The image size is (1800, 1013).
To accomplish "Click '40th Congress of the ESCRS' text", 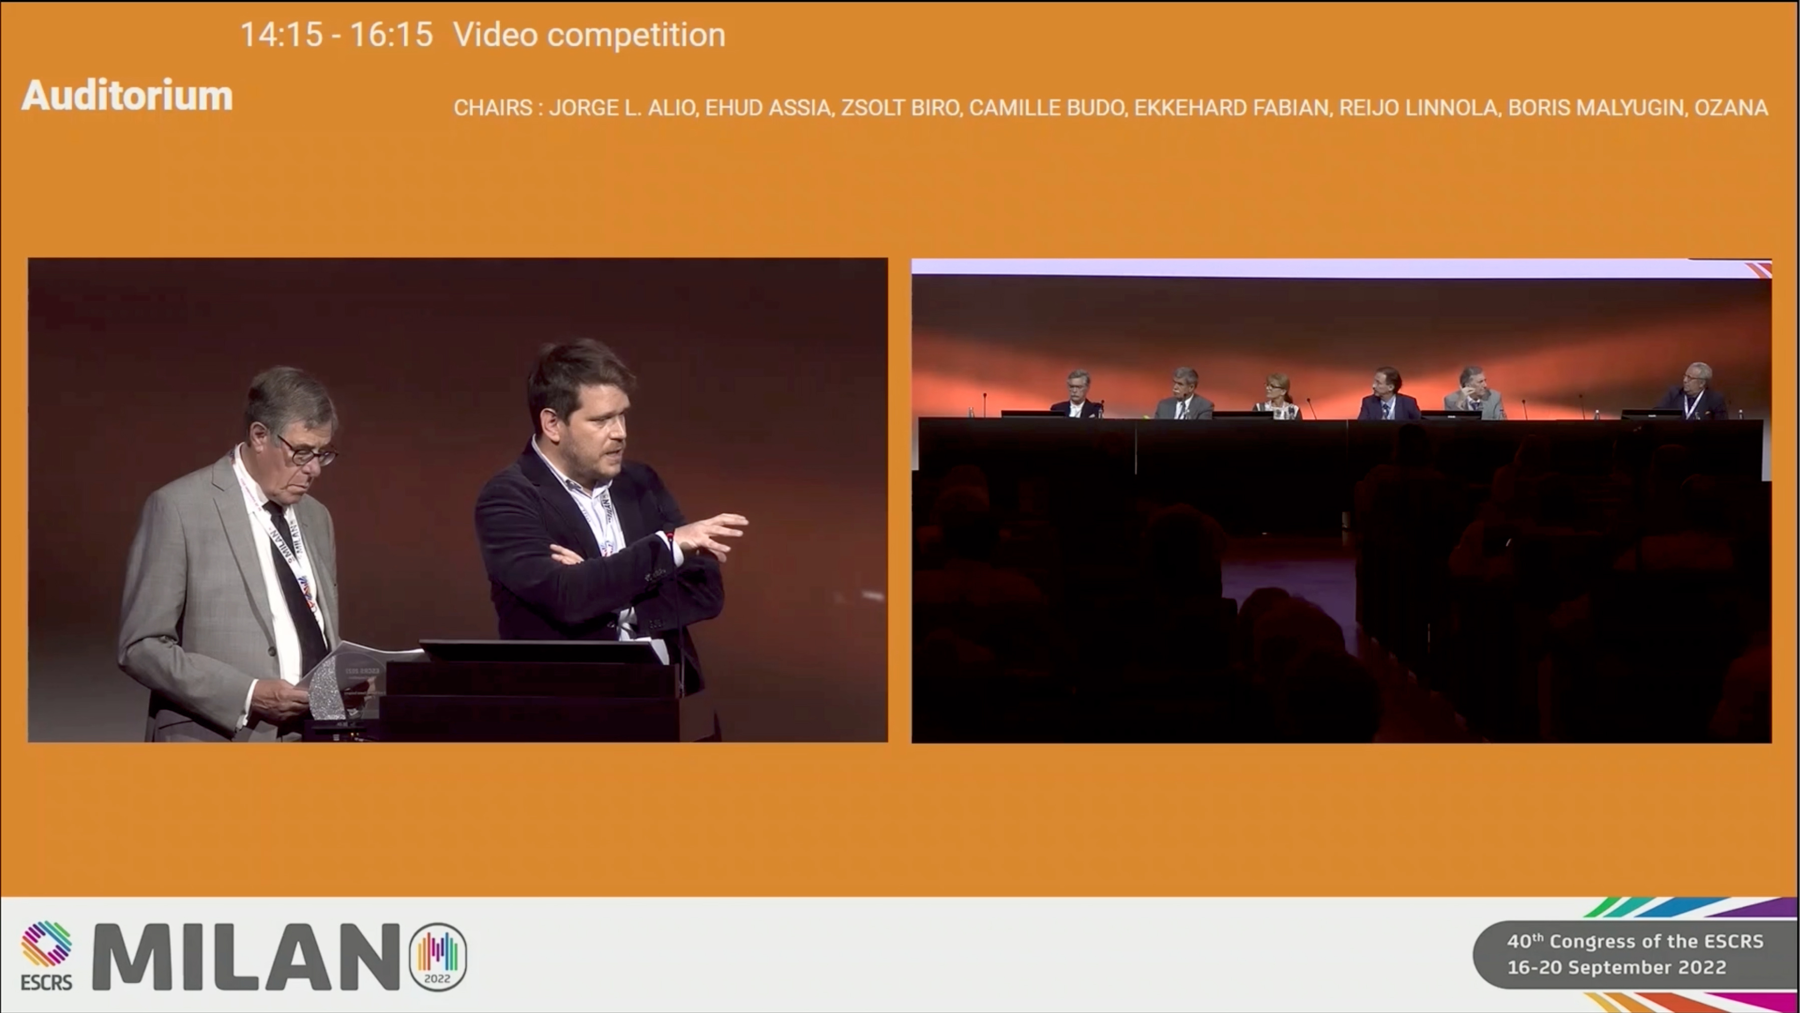I will pyautogui.click(x=1635, y=941).
